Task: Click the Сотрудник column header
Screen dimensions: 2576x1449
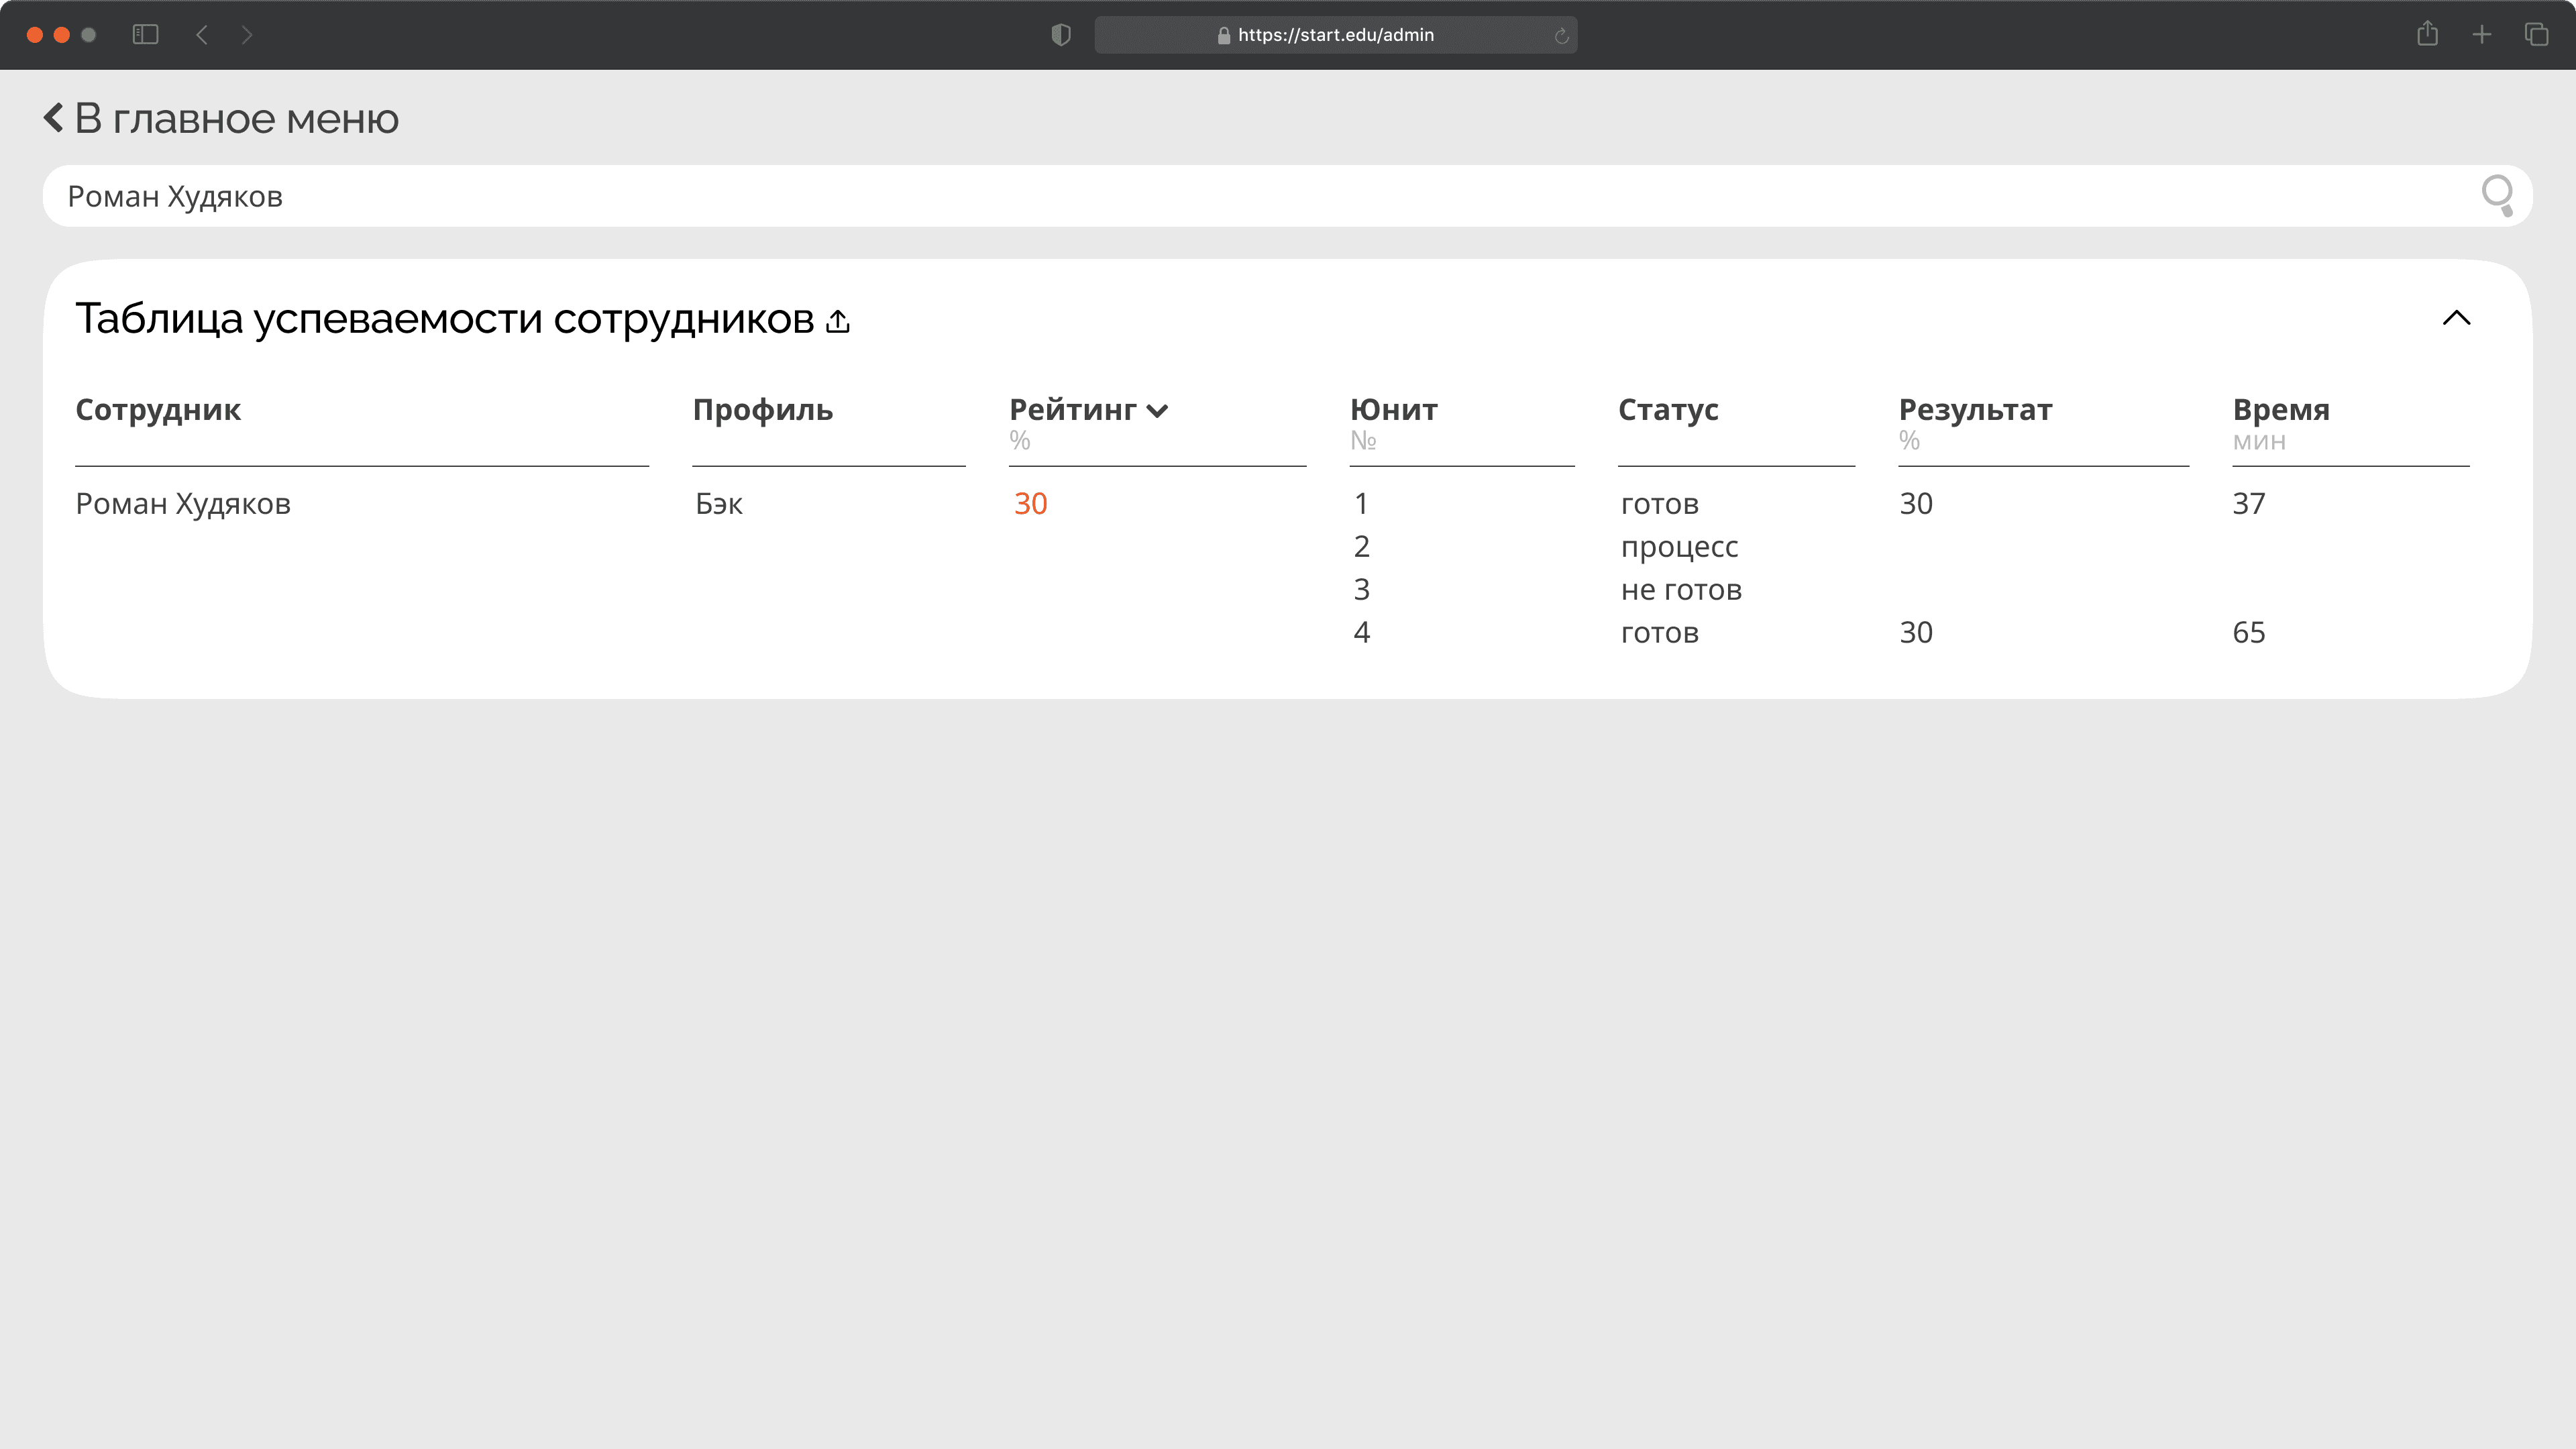Action: click(158, 409)
